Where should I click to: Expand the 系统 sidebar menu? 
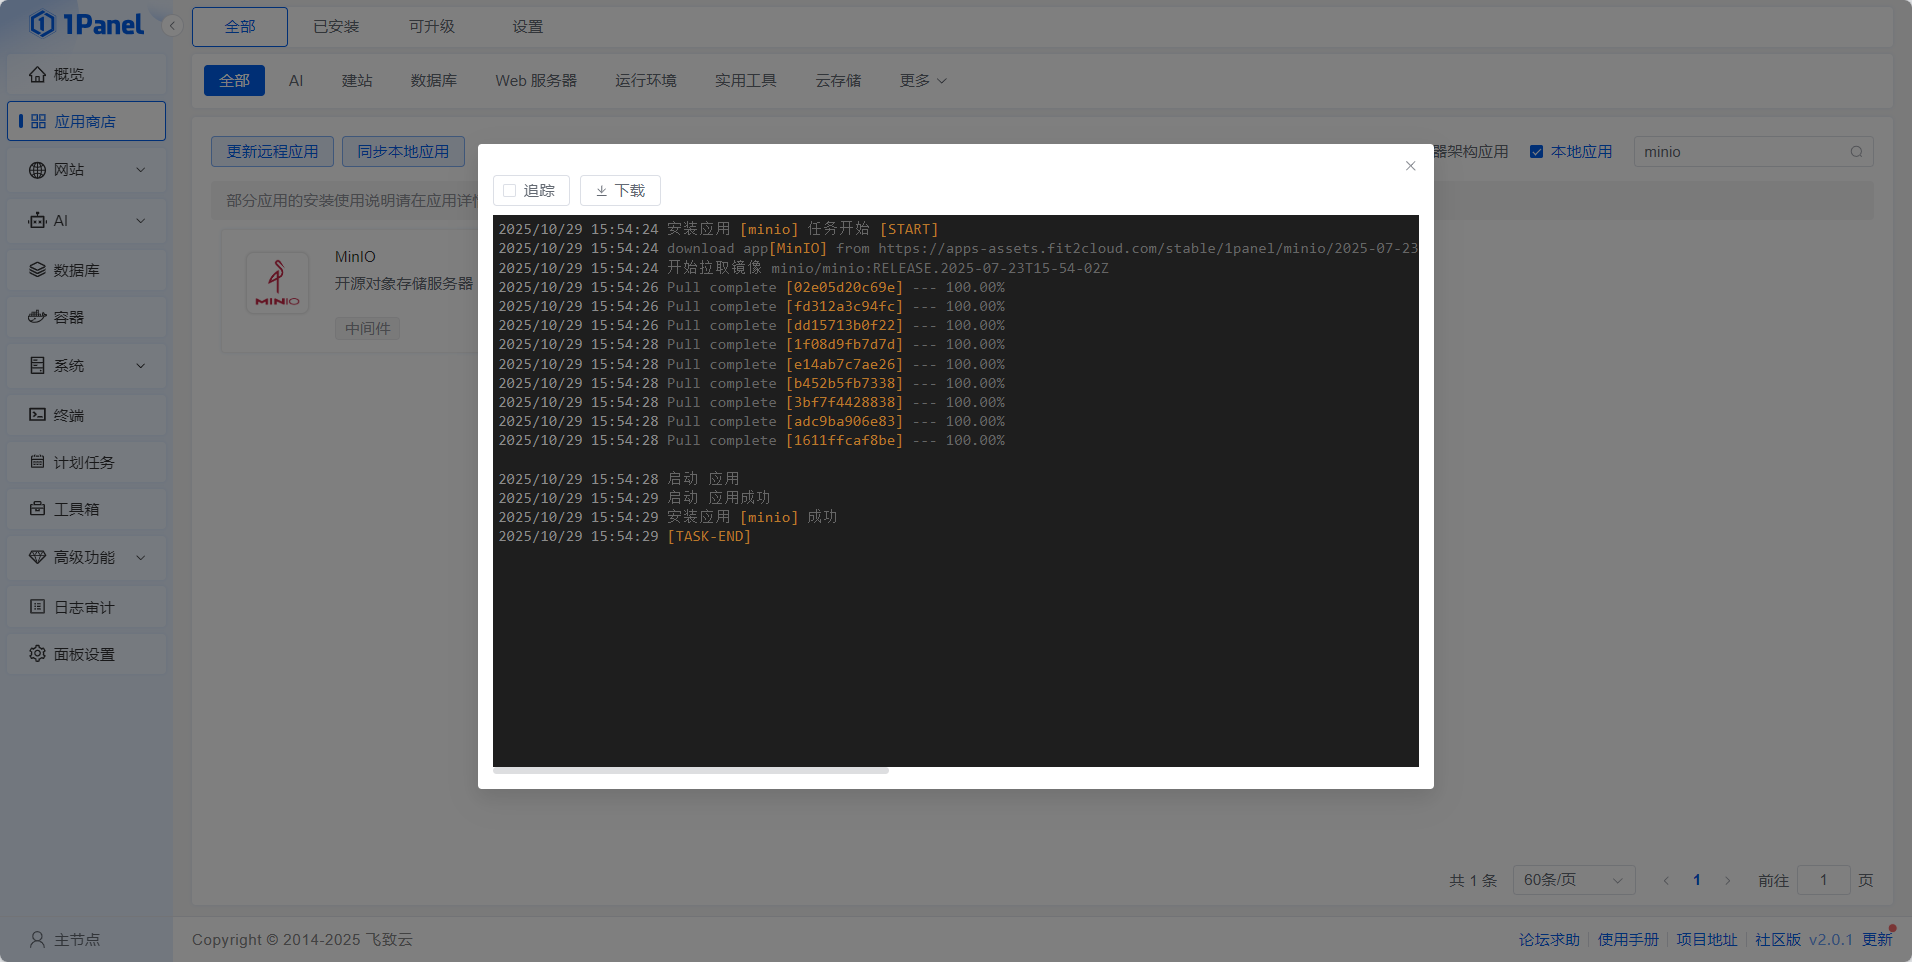(86, 366)
